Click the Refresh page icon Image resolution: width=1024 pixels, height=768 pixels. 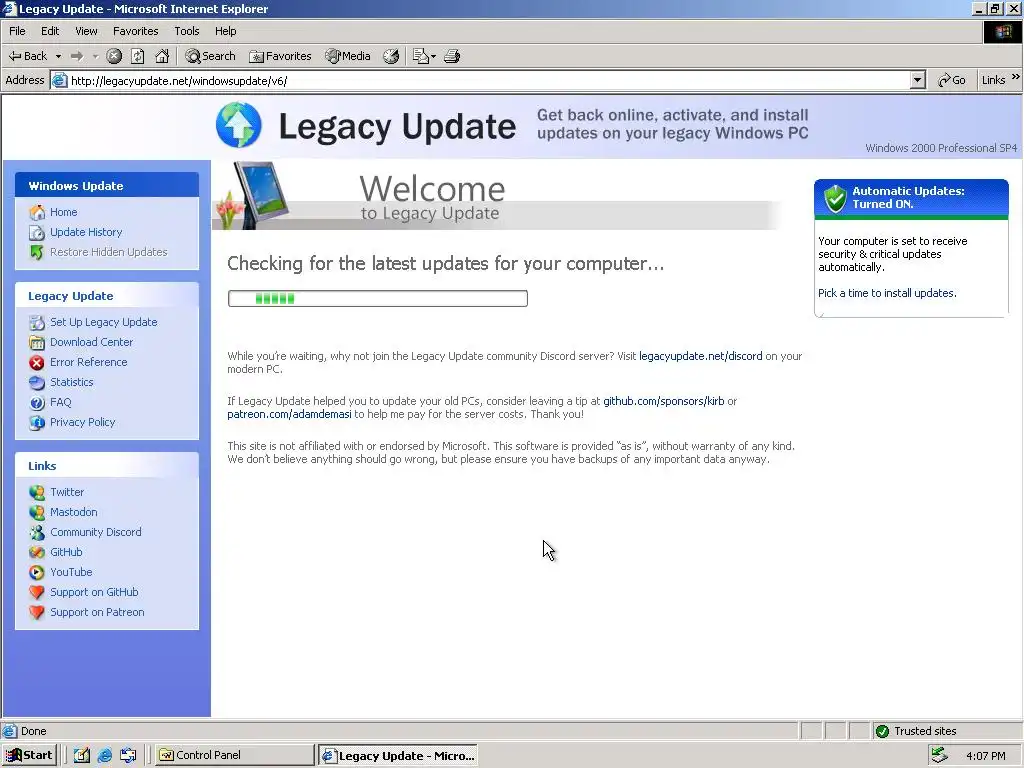(x=138, y=56)
